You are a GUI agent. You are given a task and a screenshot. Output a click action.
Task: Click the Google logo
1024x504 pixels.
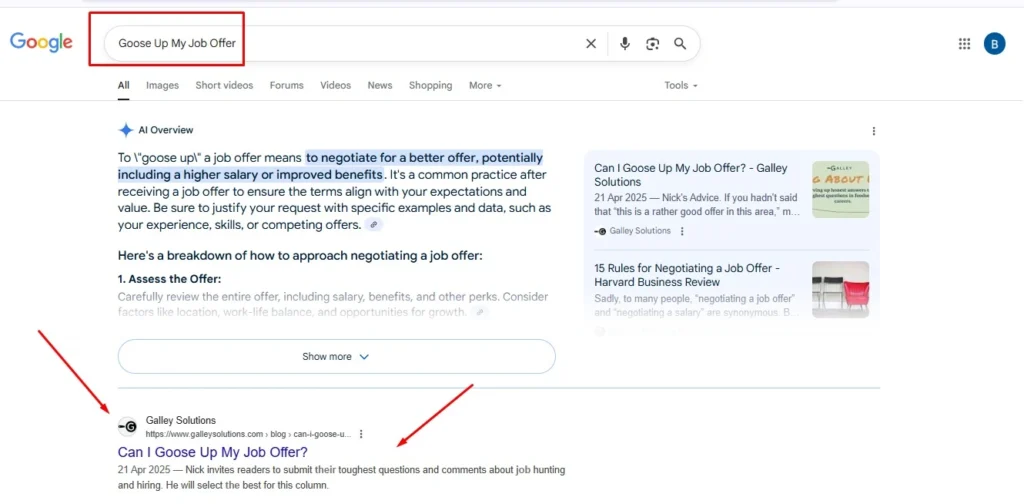point(41,42)
